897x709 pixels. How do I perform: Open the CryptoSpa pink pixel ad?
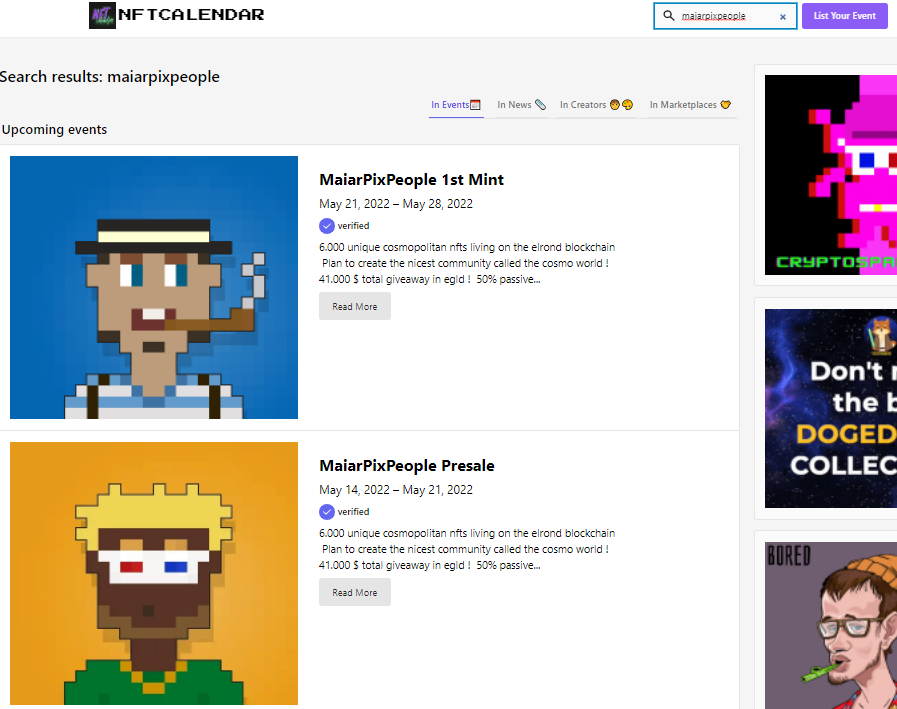[x=831, y=175]
